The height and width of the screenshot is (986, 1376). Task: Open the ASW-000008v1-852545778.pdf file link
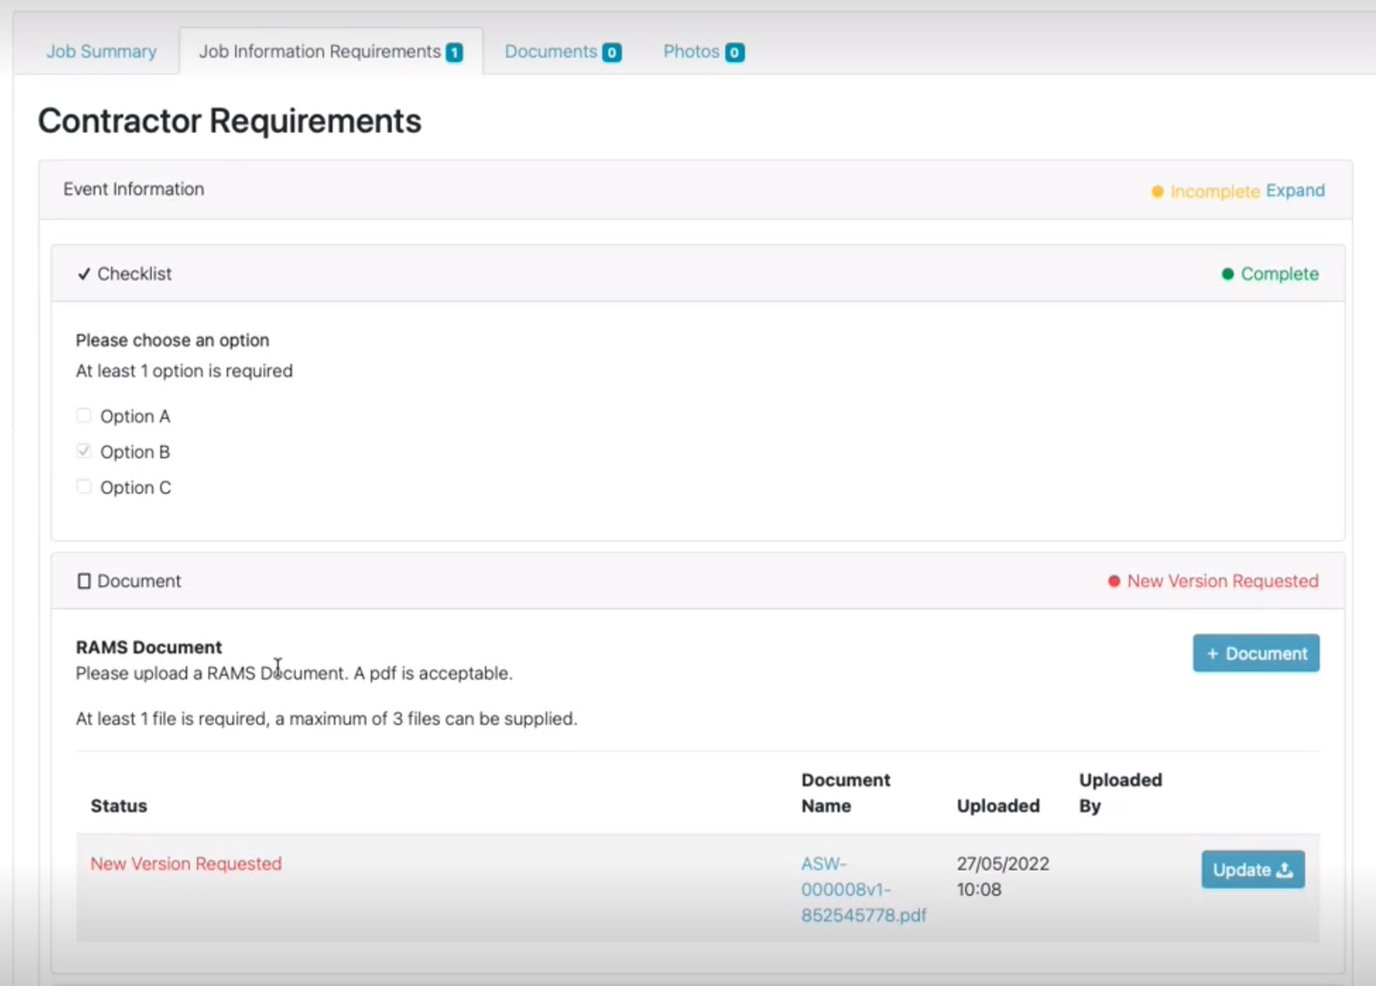coord(863,889)
